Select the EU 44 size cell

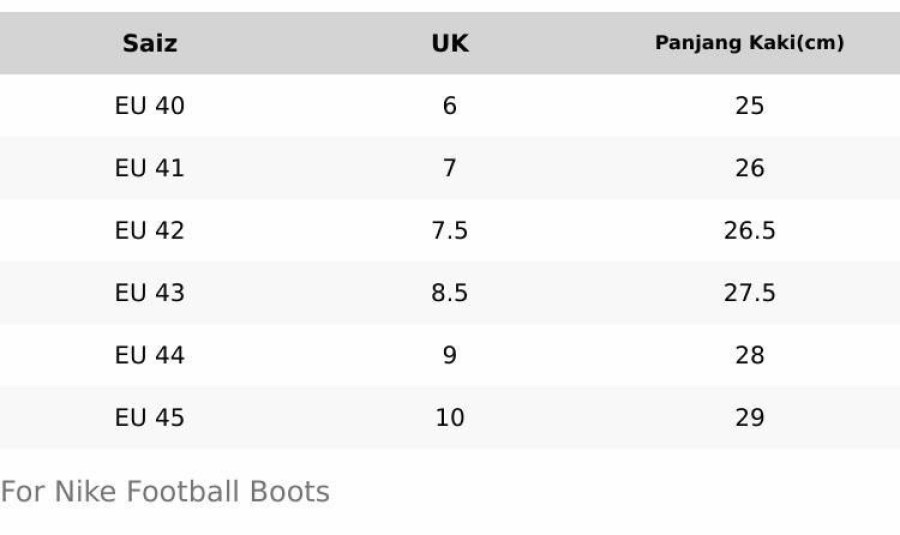[x=150, y=355]
